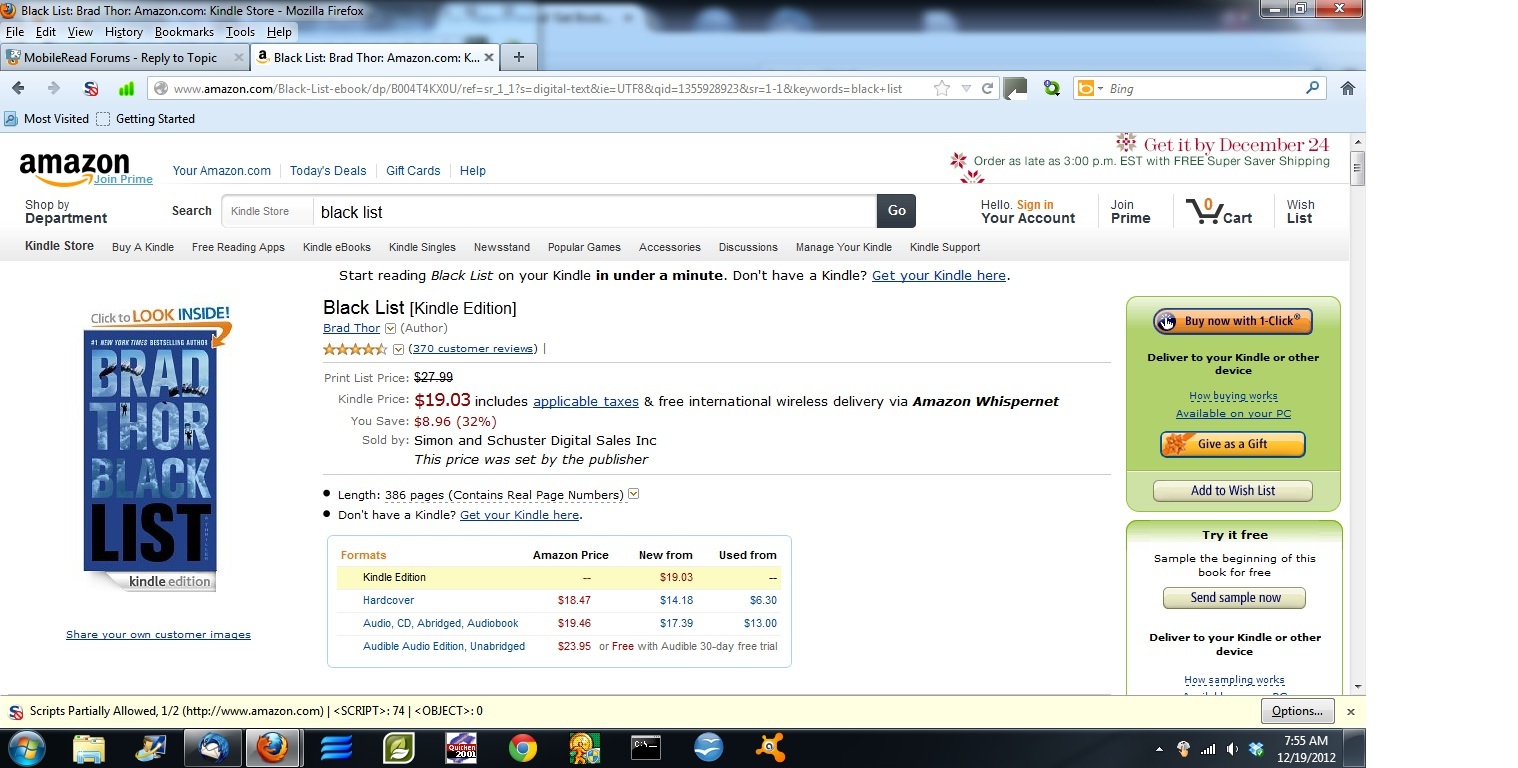This screenshot has width=1518, height=768.
Task: Open the Firefox home page icon
Action: (1348, 88)
